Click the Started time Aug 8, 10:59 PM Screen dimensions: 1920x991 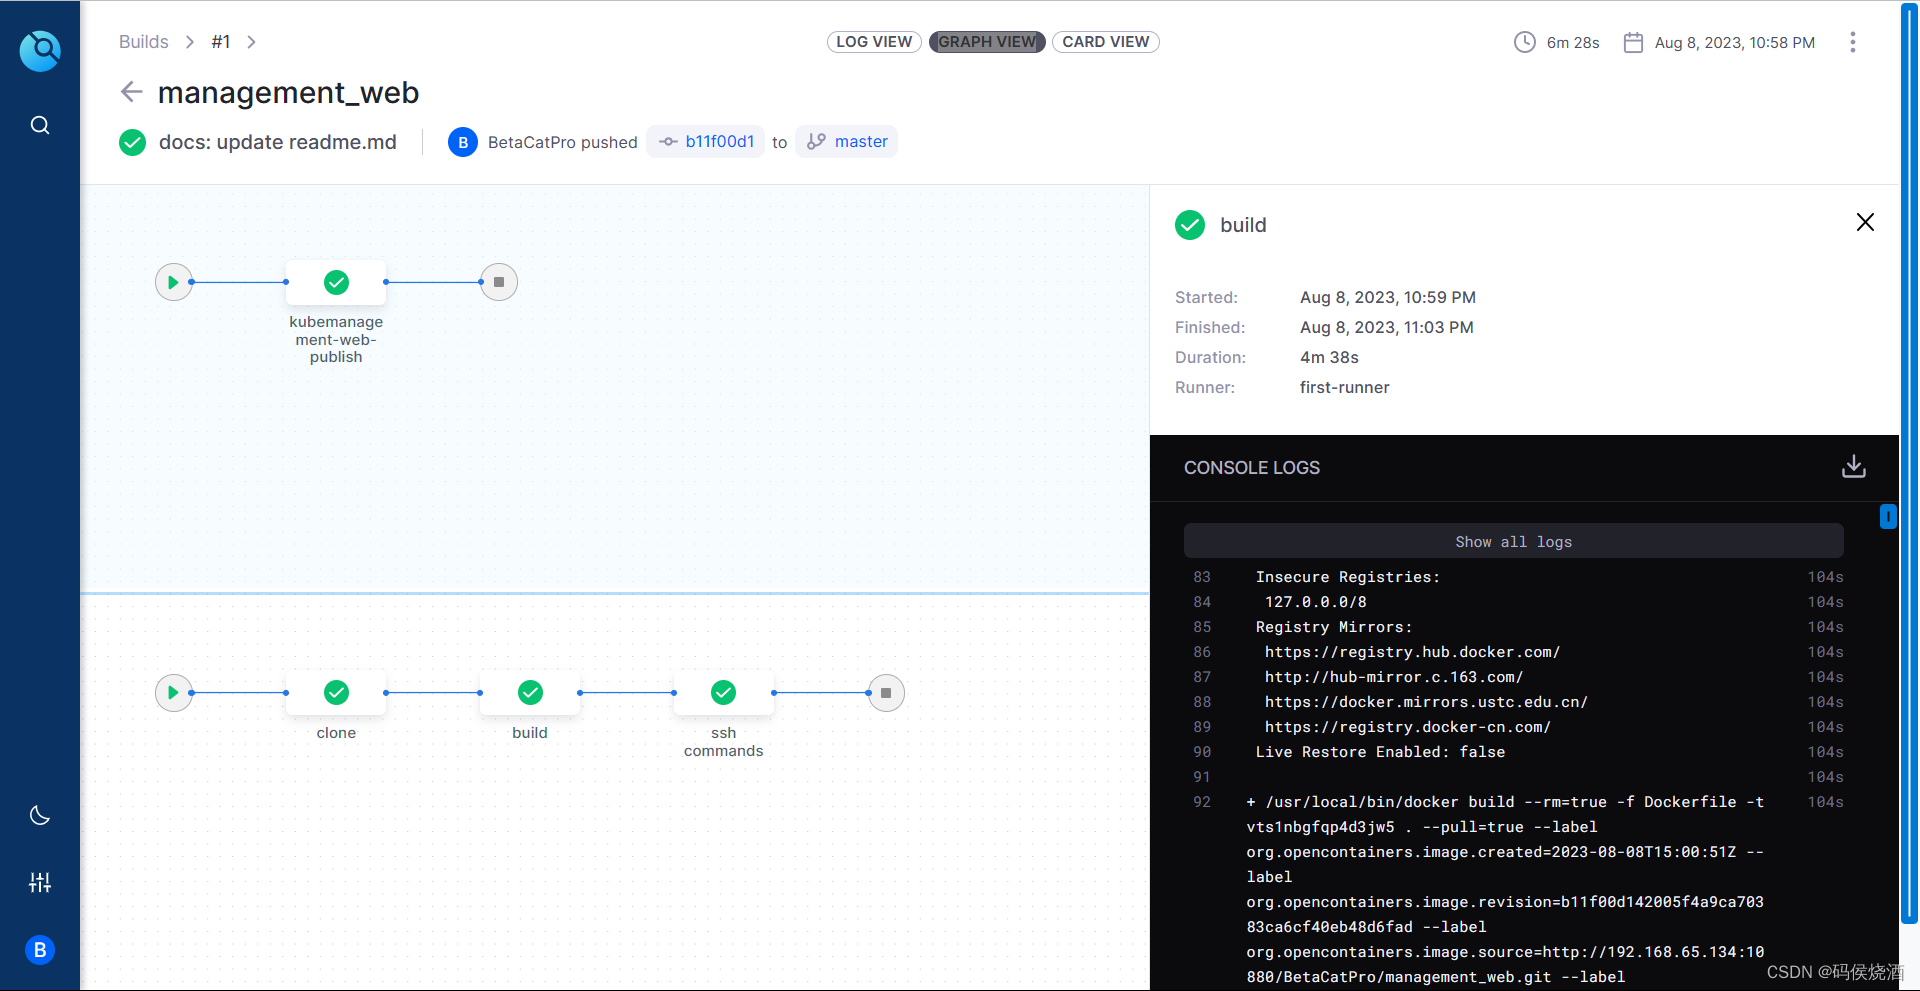coord(1388,297)
